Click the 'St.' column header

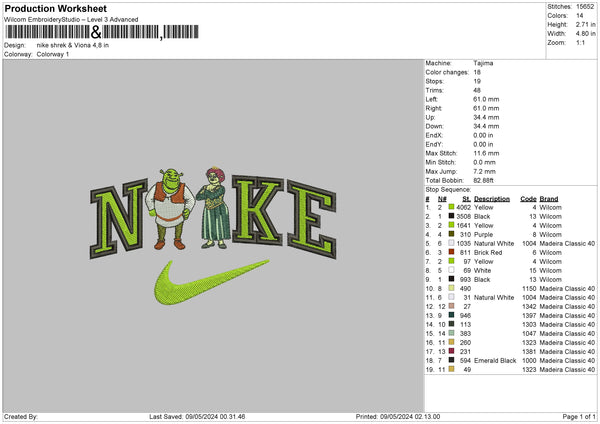click(x=466, y=199)
